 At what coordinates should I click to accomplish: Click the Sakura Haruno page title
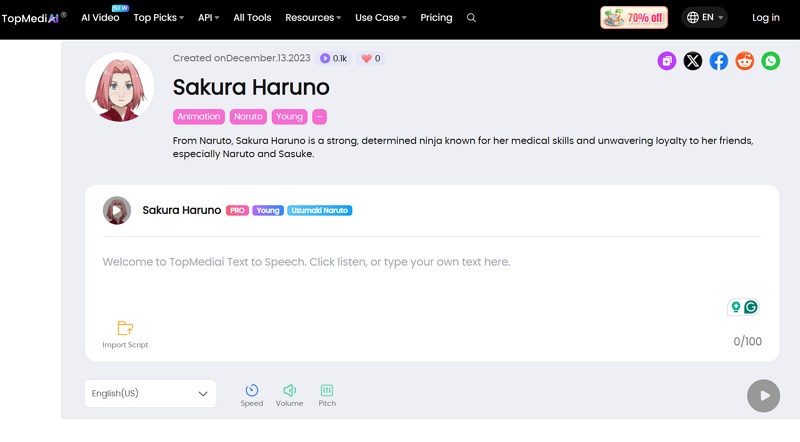point(251,87)
